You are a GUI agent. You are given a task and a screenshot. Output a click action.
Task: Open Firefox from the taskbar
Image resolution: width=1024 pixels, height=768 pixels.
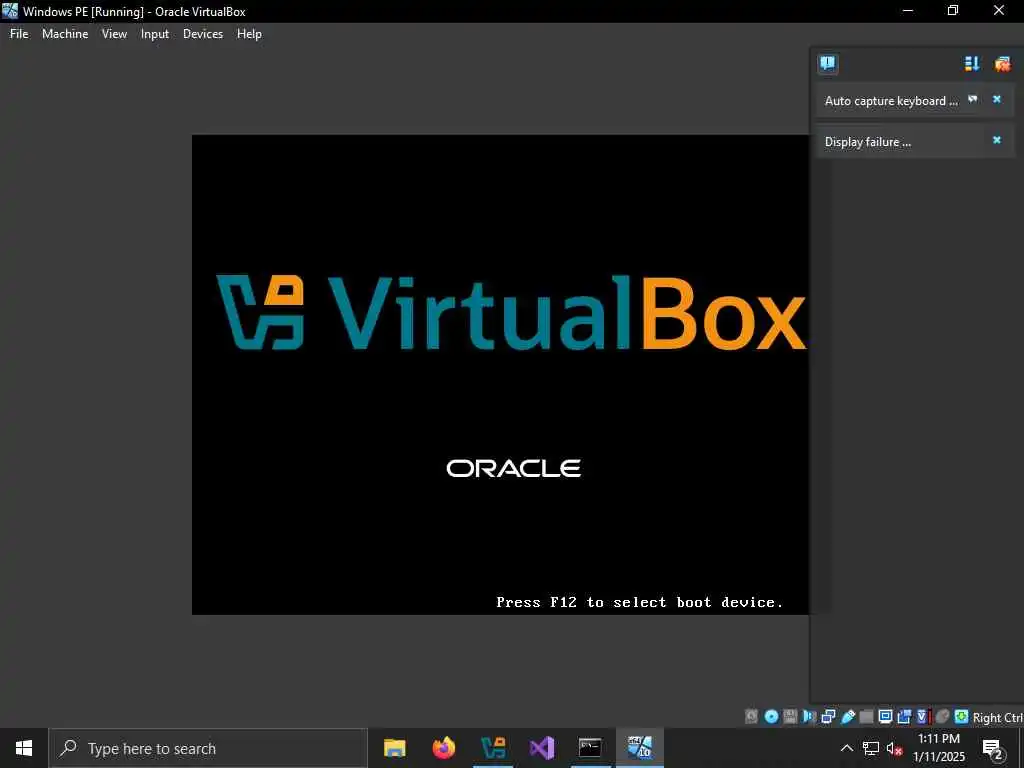click(443, 748)
